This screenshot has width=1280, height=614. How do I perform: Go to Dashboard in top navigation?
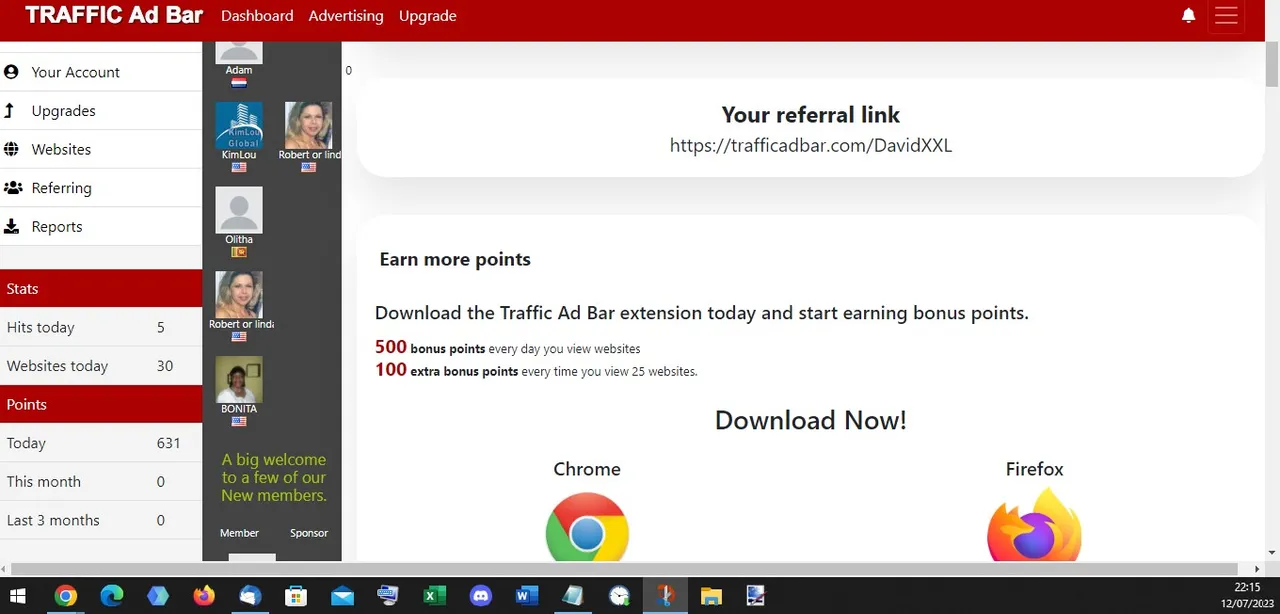tap(257, 16)
